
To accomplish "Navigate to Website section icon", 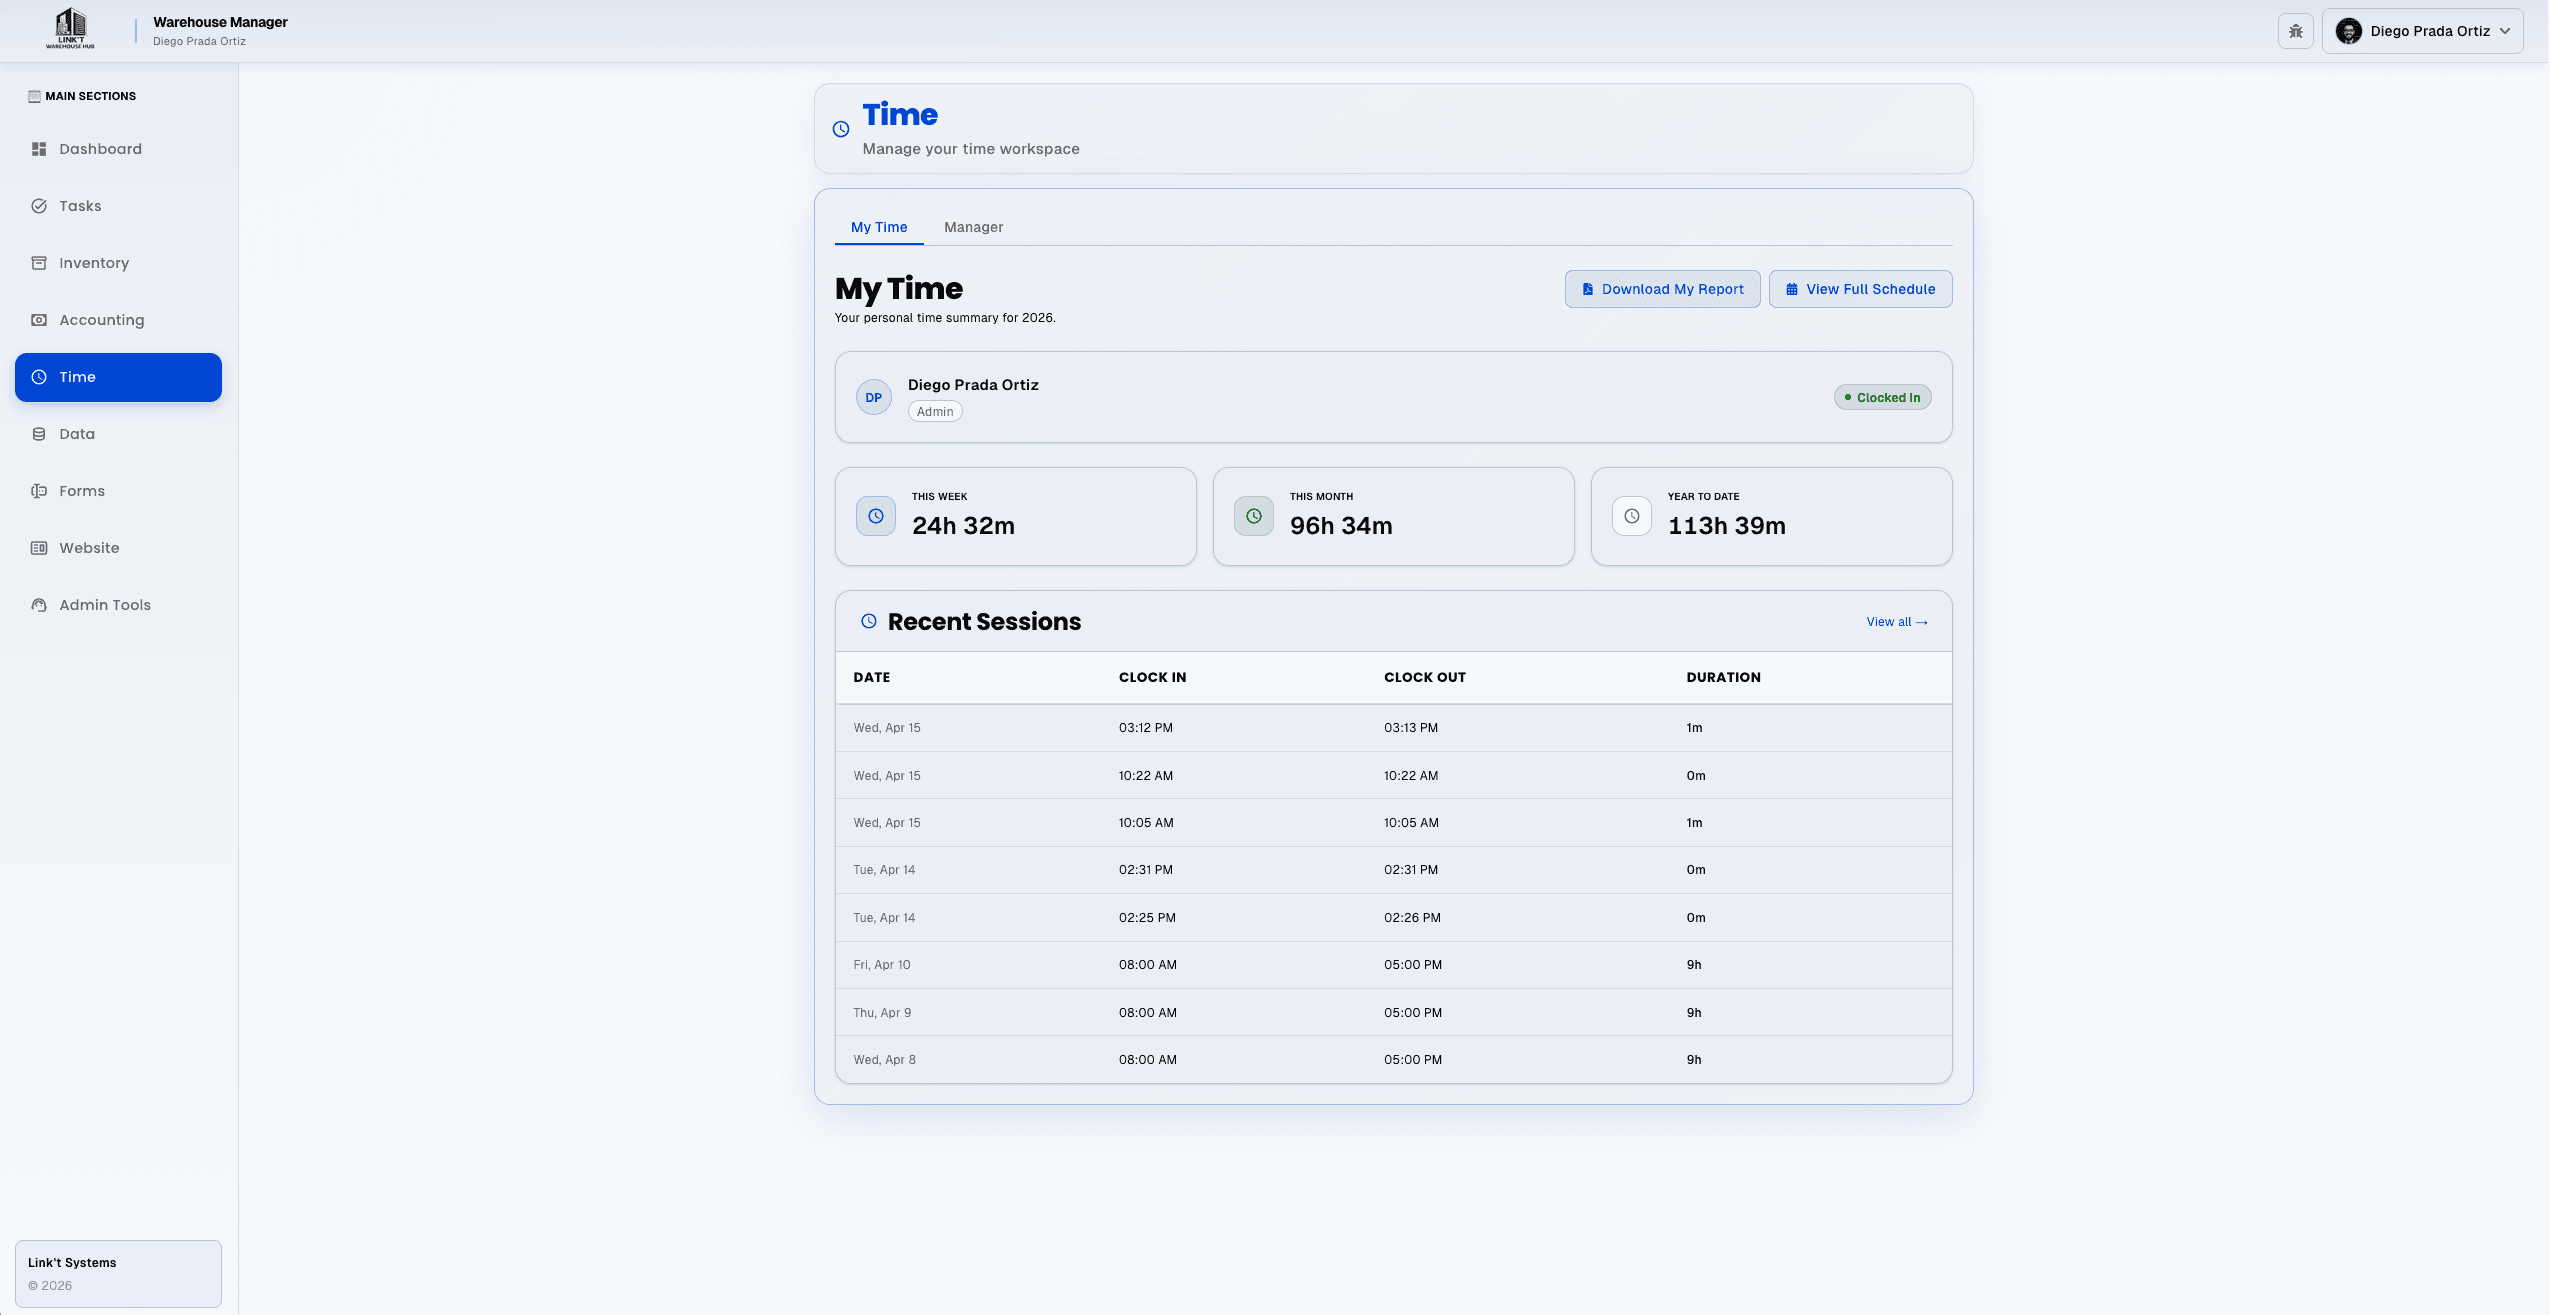I will [x=39, y=548].
